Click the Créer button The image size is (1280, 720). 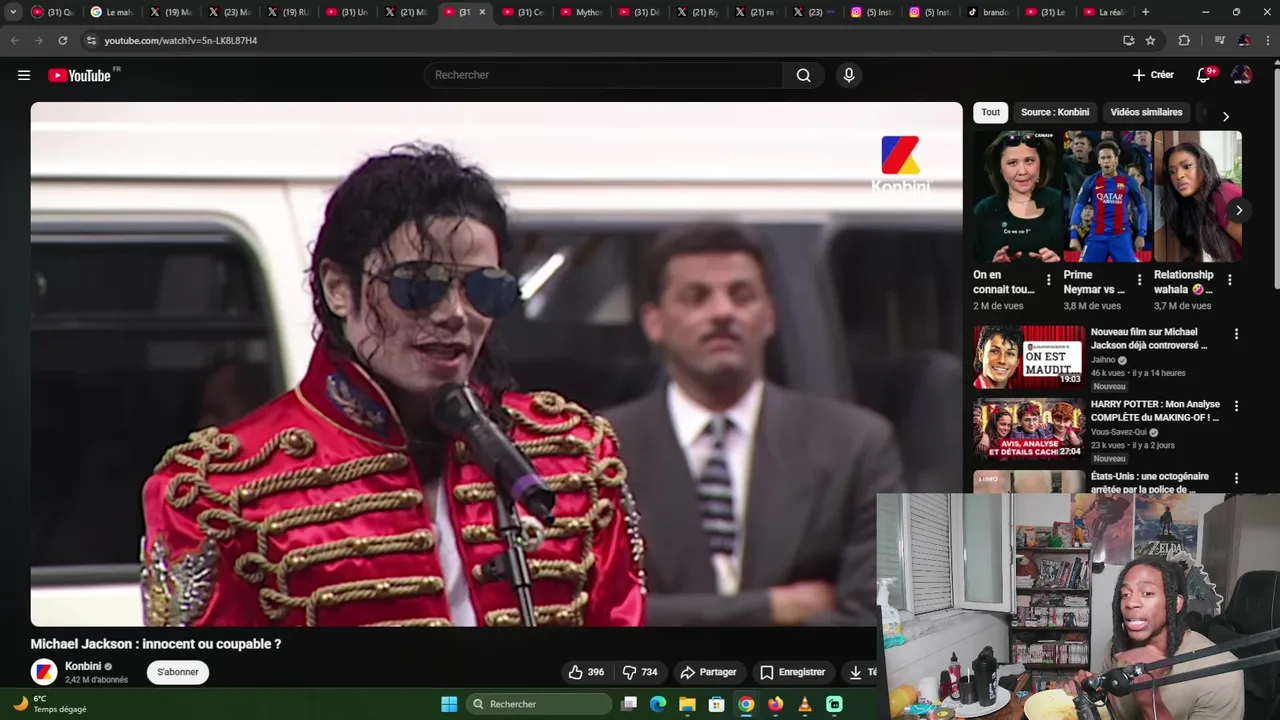(x=1153, y=75)
